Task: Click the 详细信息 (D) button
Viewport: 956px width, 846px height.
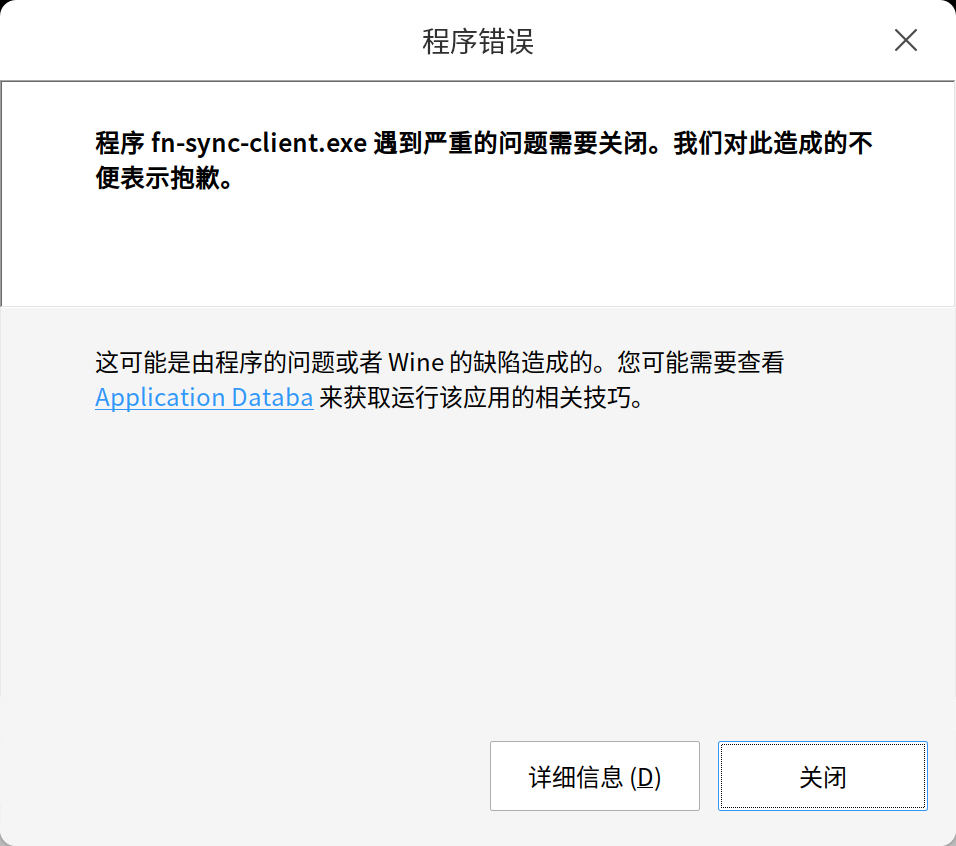Action: 594,776
